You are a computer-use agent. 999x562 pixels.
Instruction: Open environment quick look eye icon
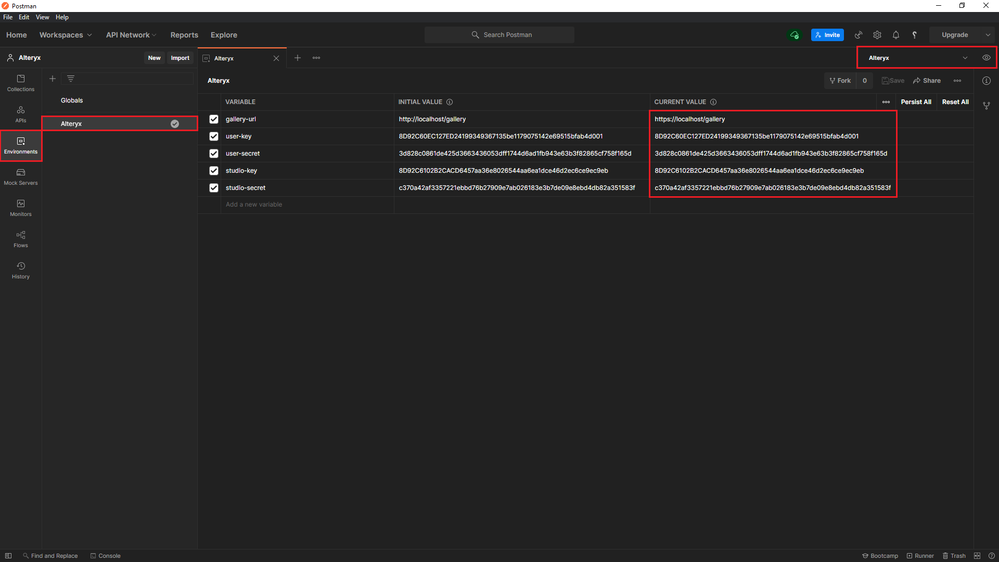click(x=986, y=58)
